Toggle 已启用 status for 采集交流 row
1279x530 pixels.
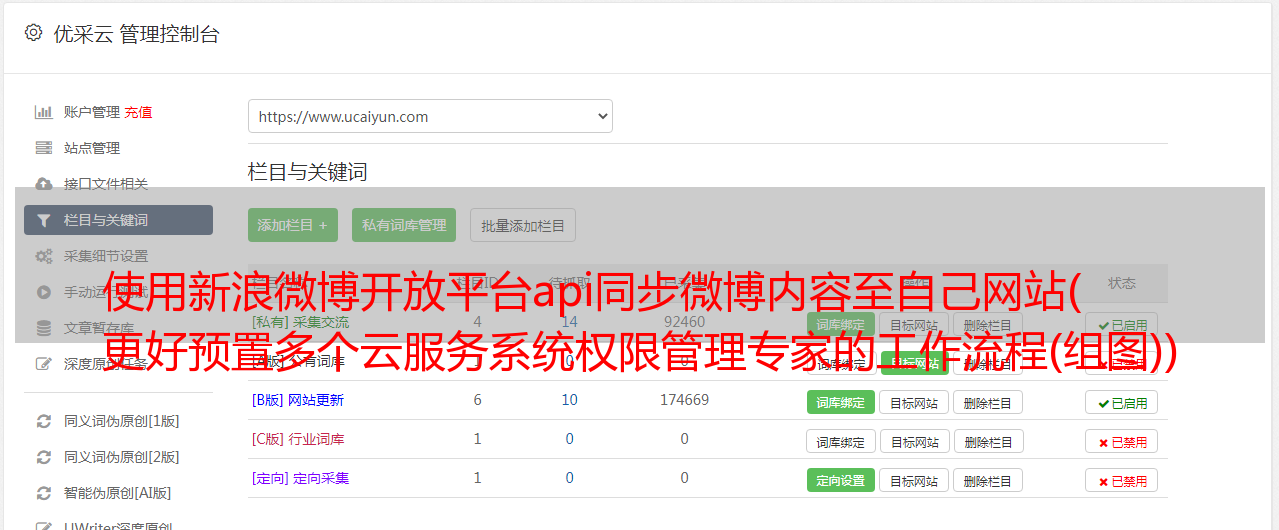[x=1121, y=325]
